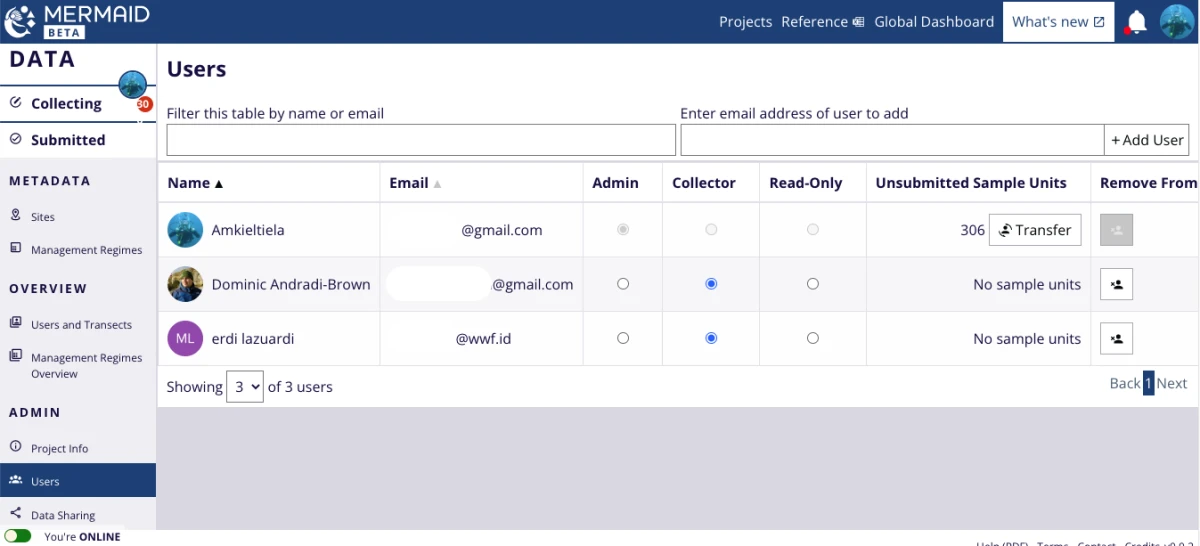Screen dimensions: 1200x546
Task: Click the 306 sample units count
Action: 972,230
